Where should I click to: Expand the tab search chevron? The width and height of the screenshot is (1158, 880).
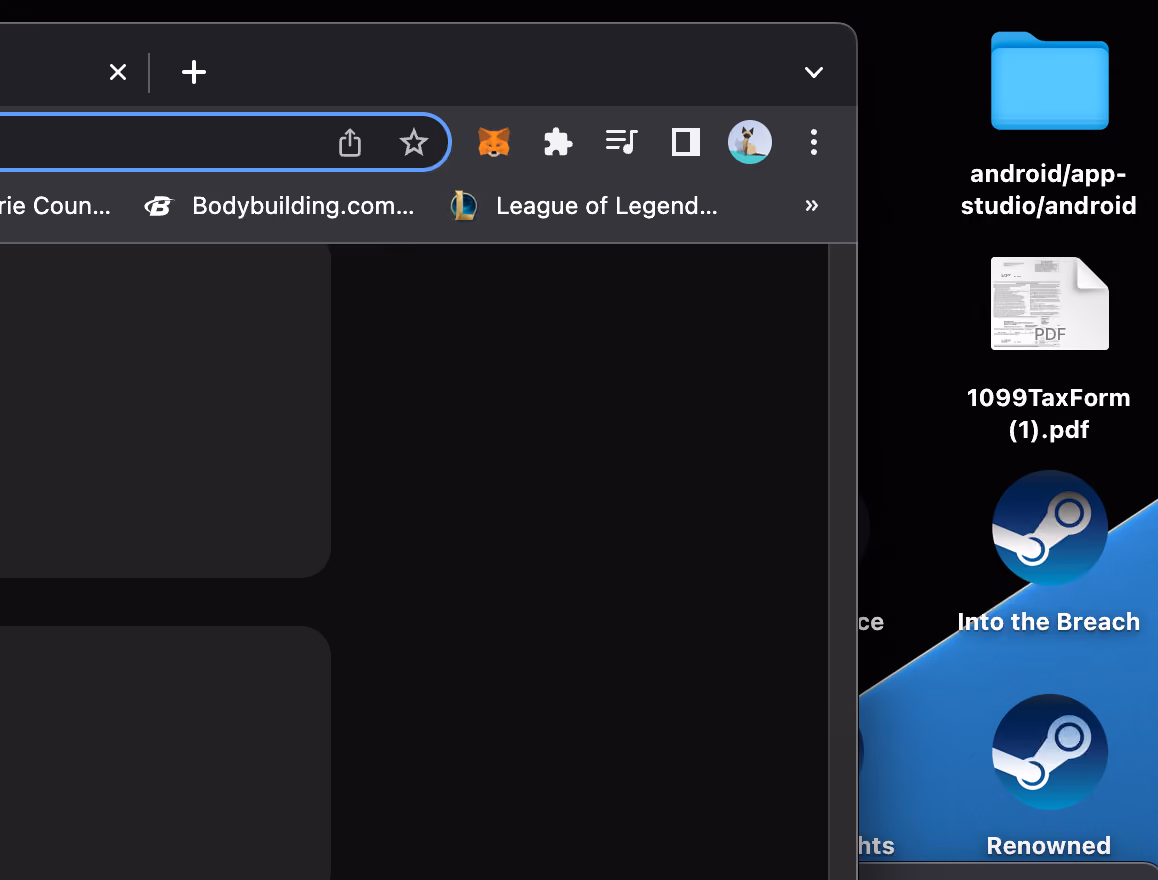(813, 72)
